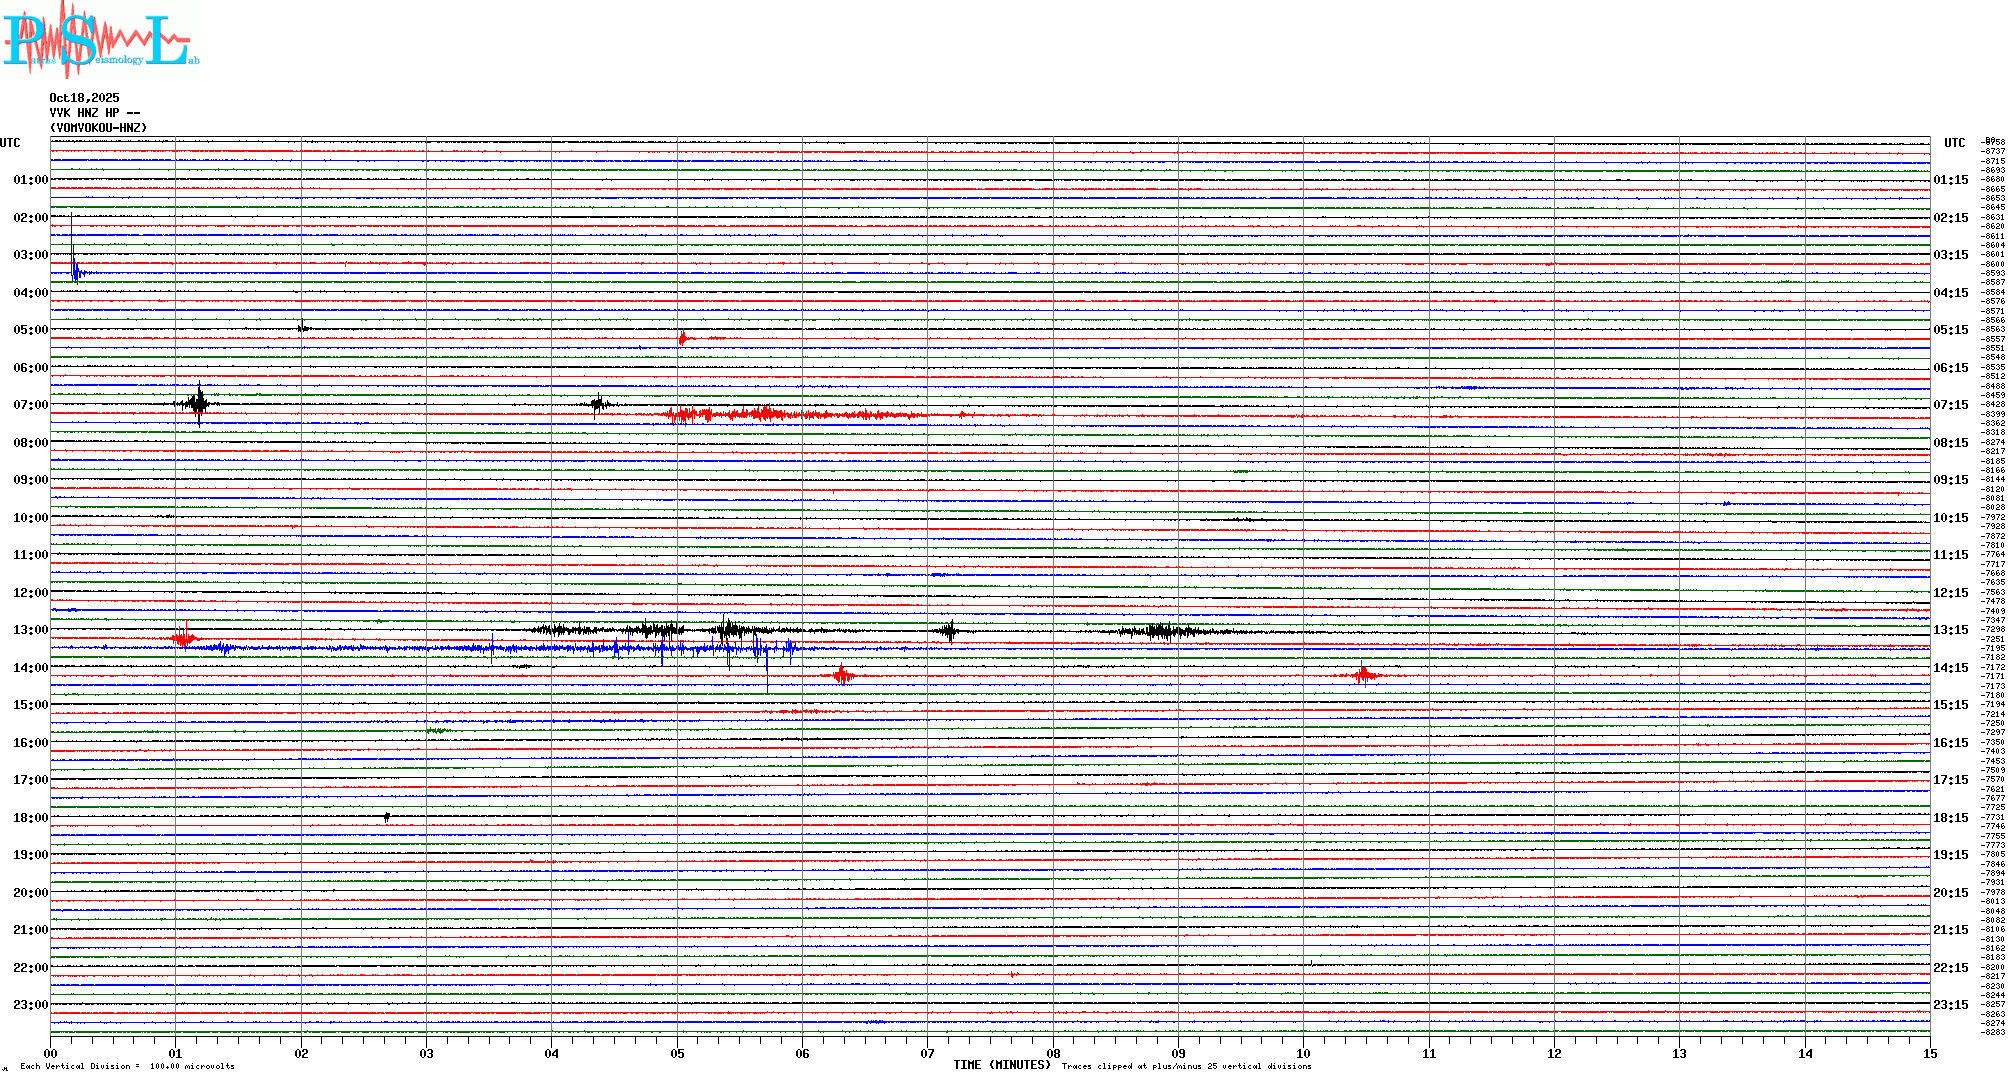2010x1080 pixels.
Task: Click the 22:15 time label on right
Action: click(x=1950, y=968)
